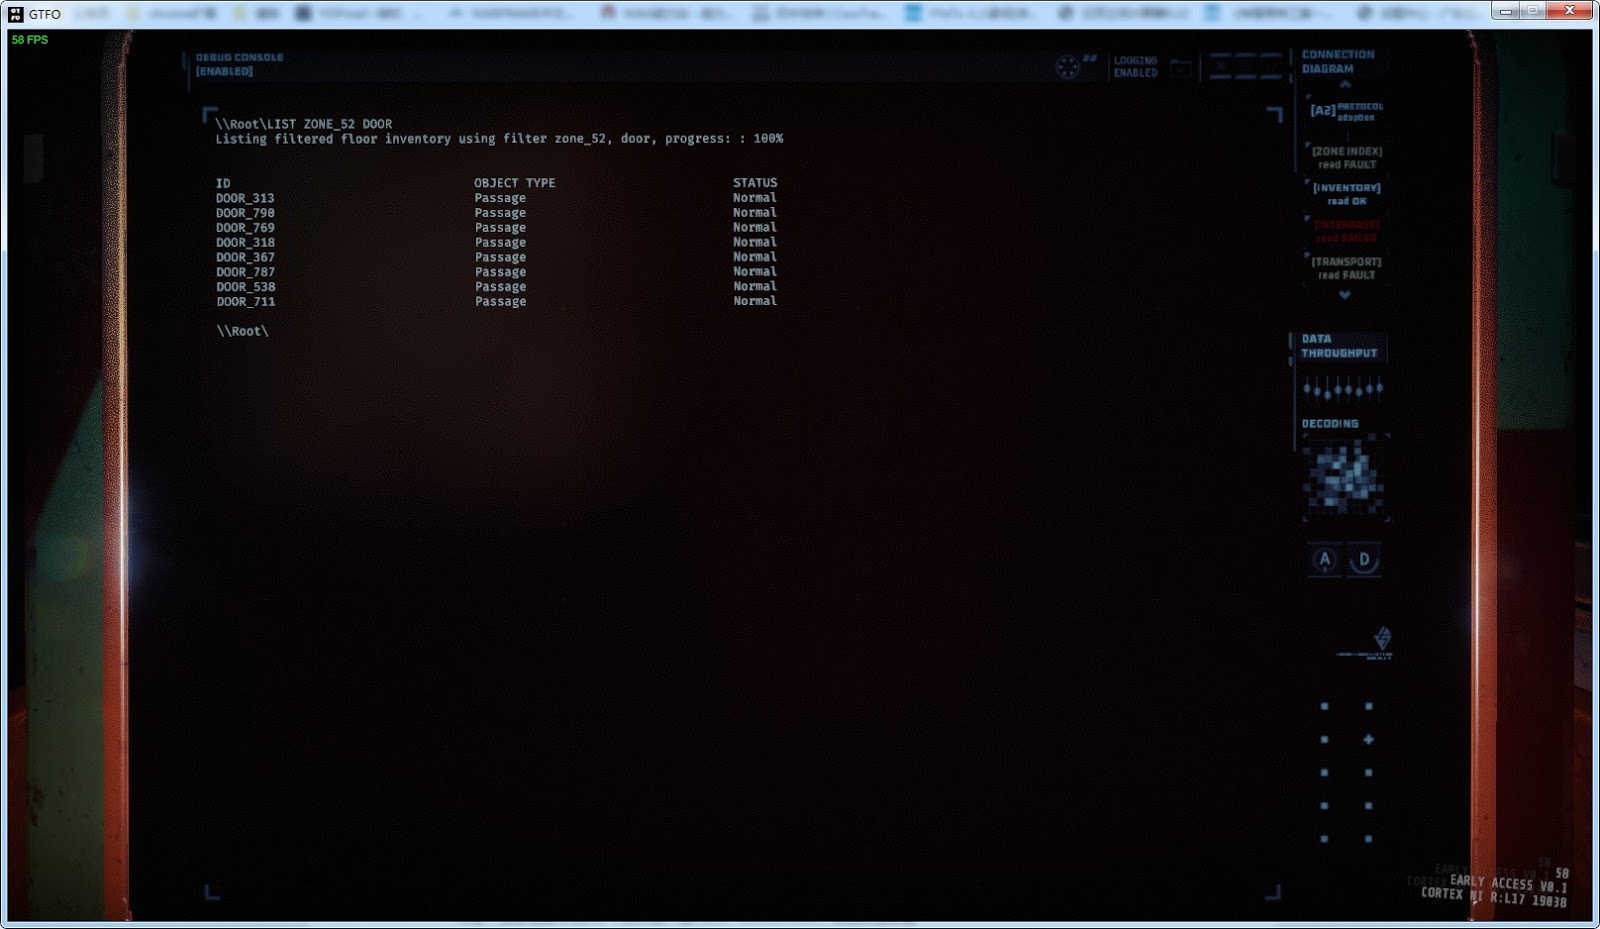Click the plus marker in the dot grid
Image resolution: width=1600 pixels, height=929 pixels.
click(x=1368, y=739)
